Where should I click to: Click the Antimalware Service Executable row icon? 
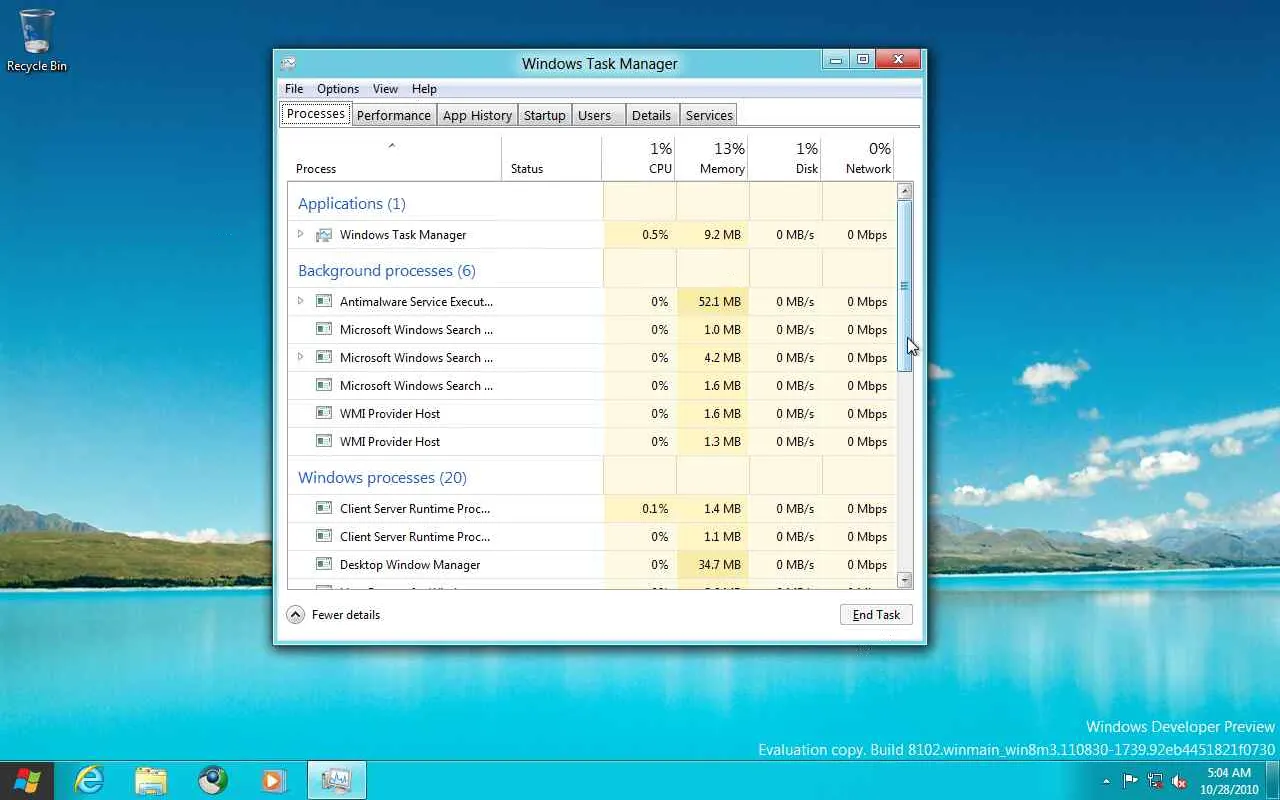(323, 301)
